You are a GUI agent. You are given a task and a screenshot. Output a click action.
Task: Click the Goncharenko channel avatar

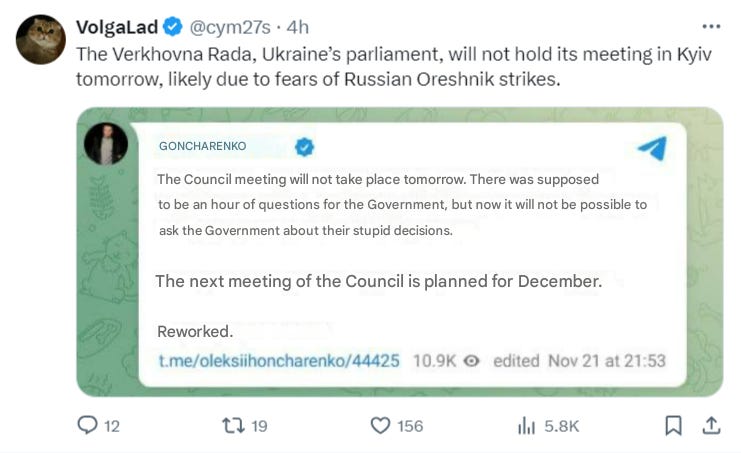click(x=106, y=146)
